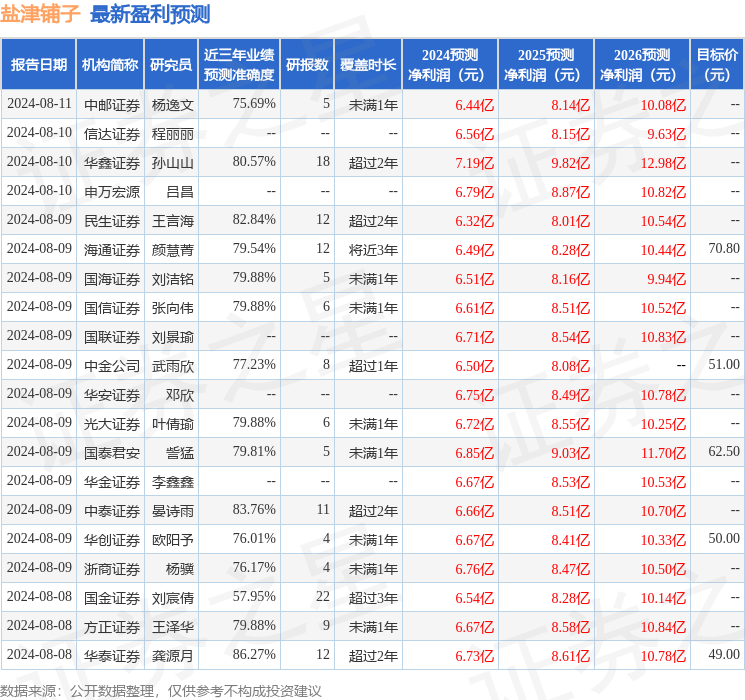The image size is (745, 700).
Task: Click 2024 profit forecast 7.19亿
Action: pos(474,163)
